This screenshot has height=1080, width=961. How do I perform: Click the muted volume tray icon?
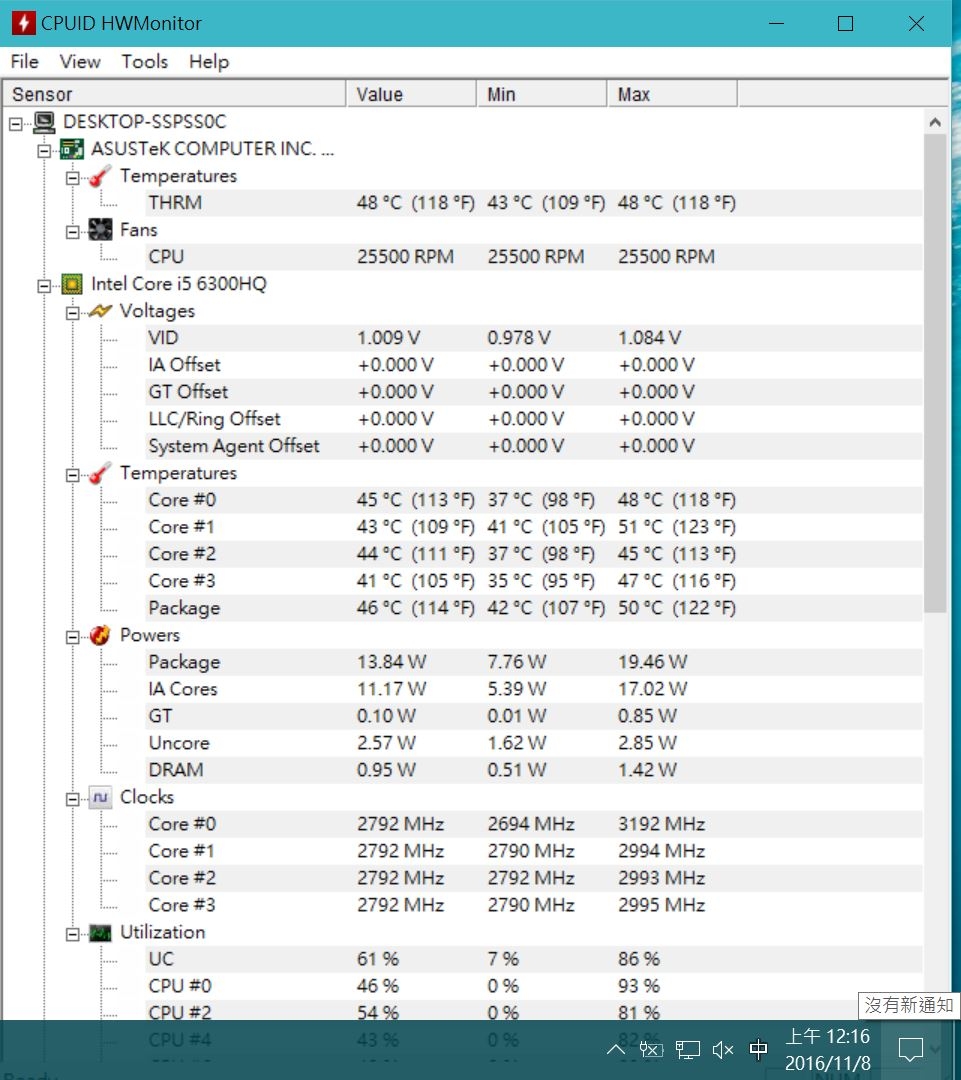(x=723, y=1050)
